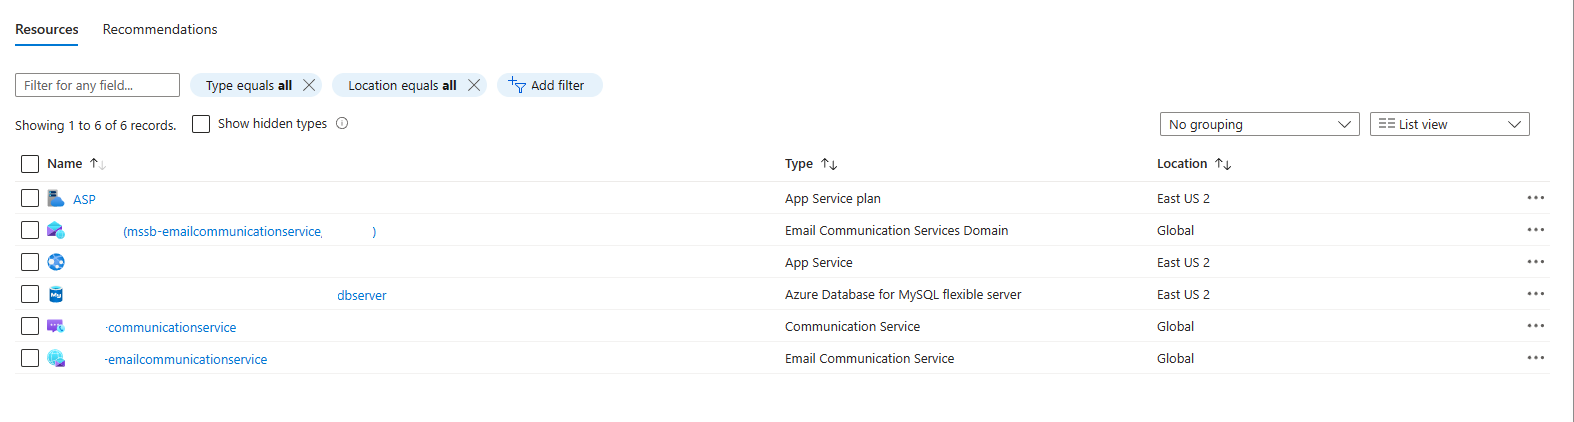This screenshot has height=422, width=1574.
Task: Focus the Filter for any field input
Action: (x=97, y=85)
